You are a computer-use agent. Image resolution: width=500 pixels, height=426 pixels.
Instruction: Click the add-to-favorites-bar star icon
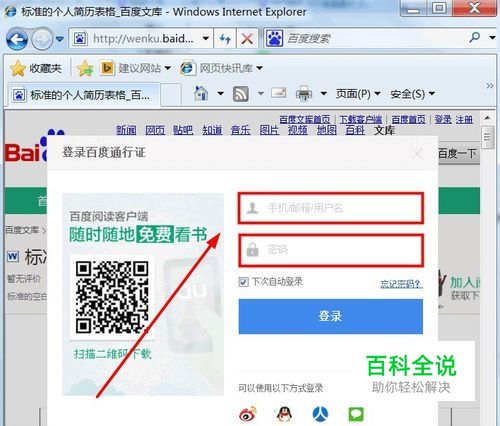tap(85, 68)
